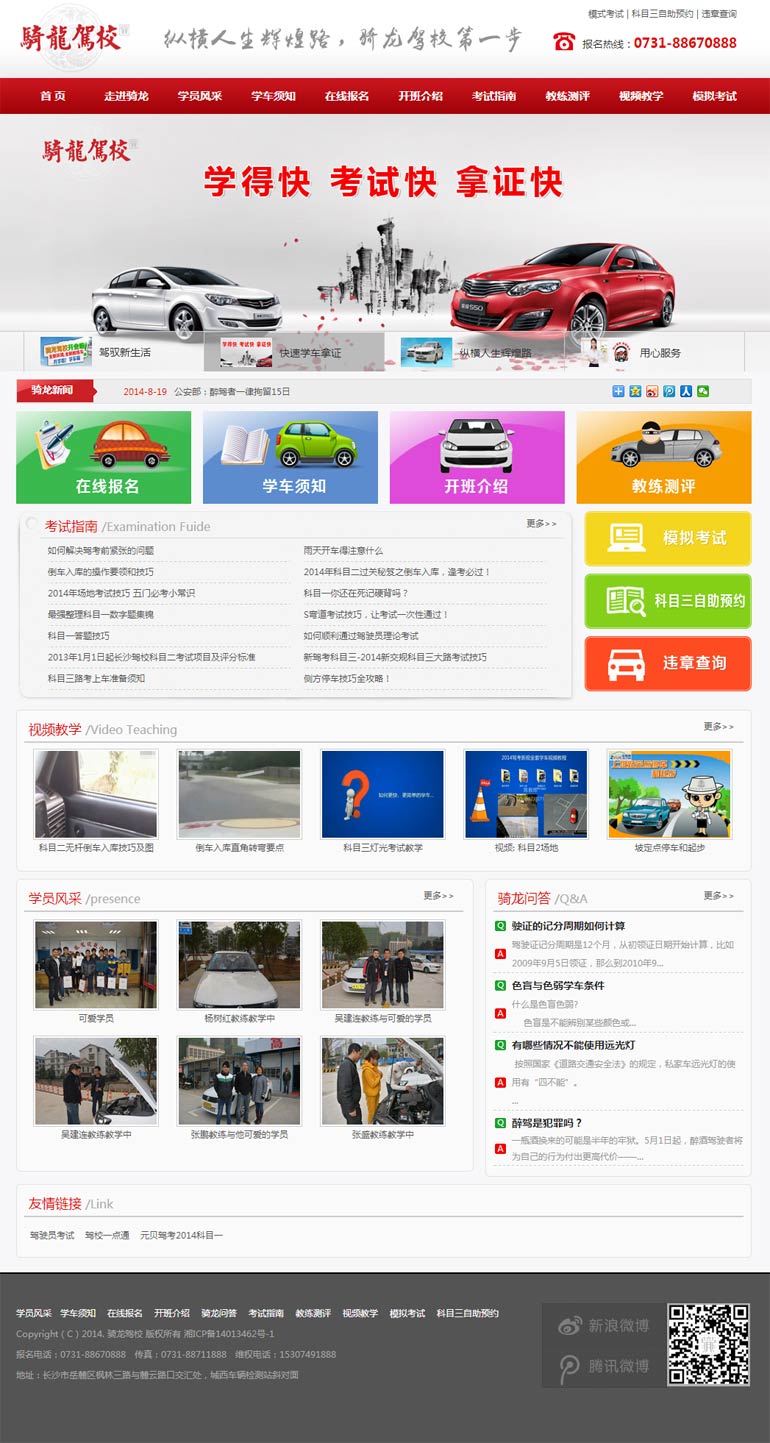Expand 更多 in the 骑龙问答 section

coord(718,896)
